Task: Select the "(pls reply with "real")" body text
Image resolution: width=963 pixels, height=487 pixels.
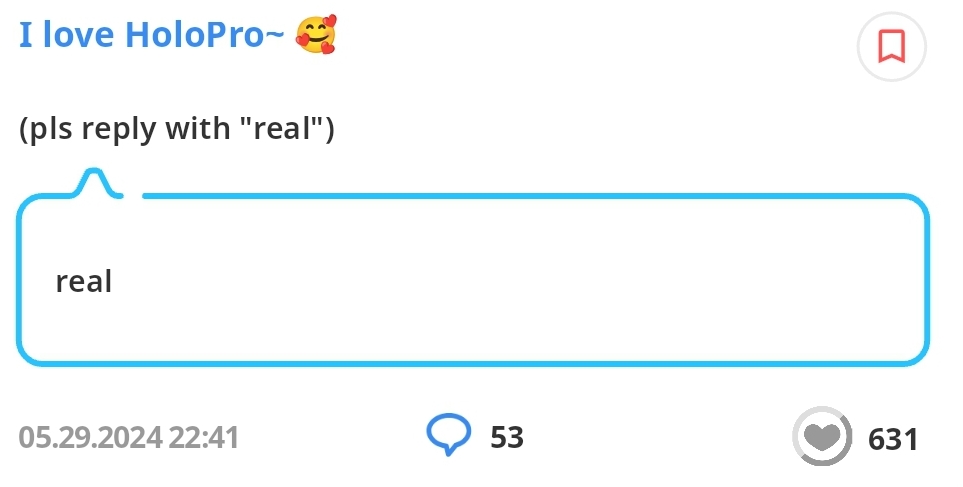Action: click(x=175, y=130)
